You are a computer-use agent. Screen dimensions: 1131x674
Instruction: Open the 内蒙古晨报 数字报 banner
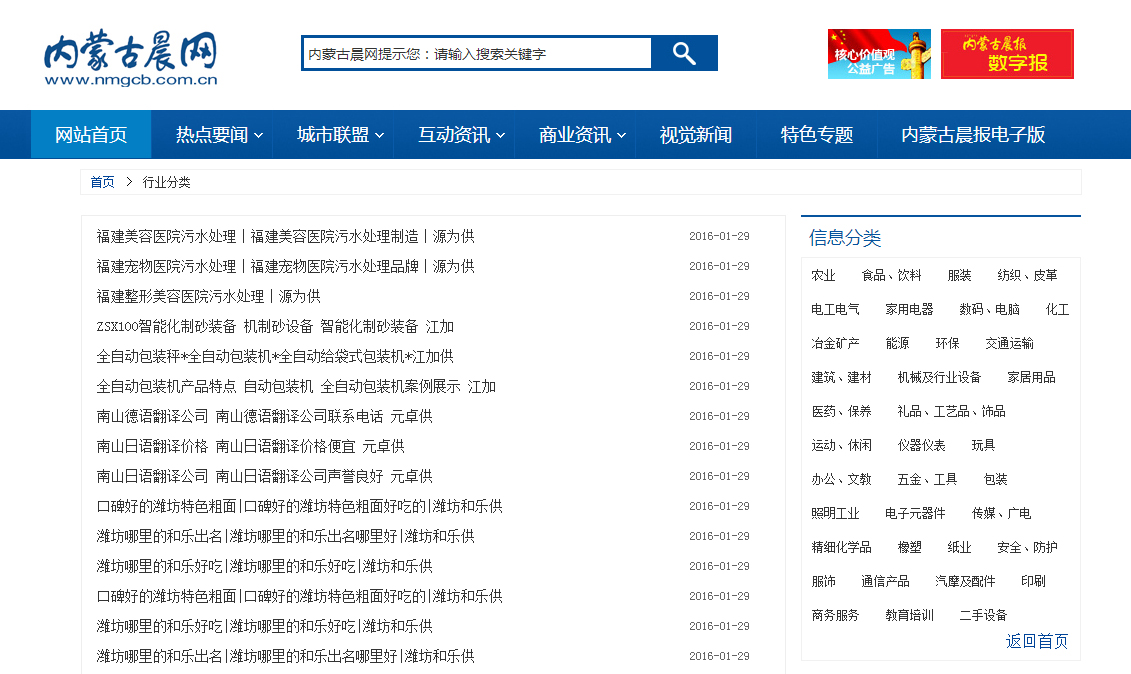1006,54
